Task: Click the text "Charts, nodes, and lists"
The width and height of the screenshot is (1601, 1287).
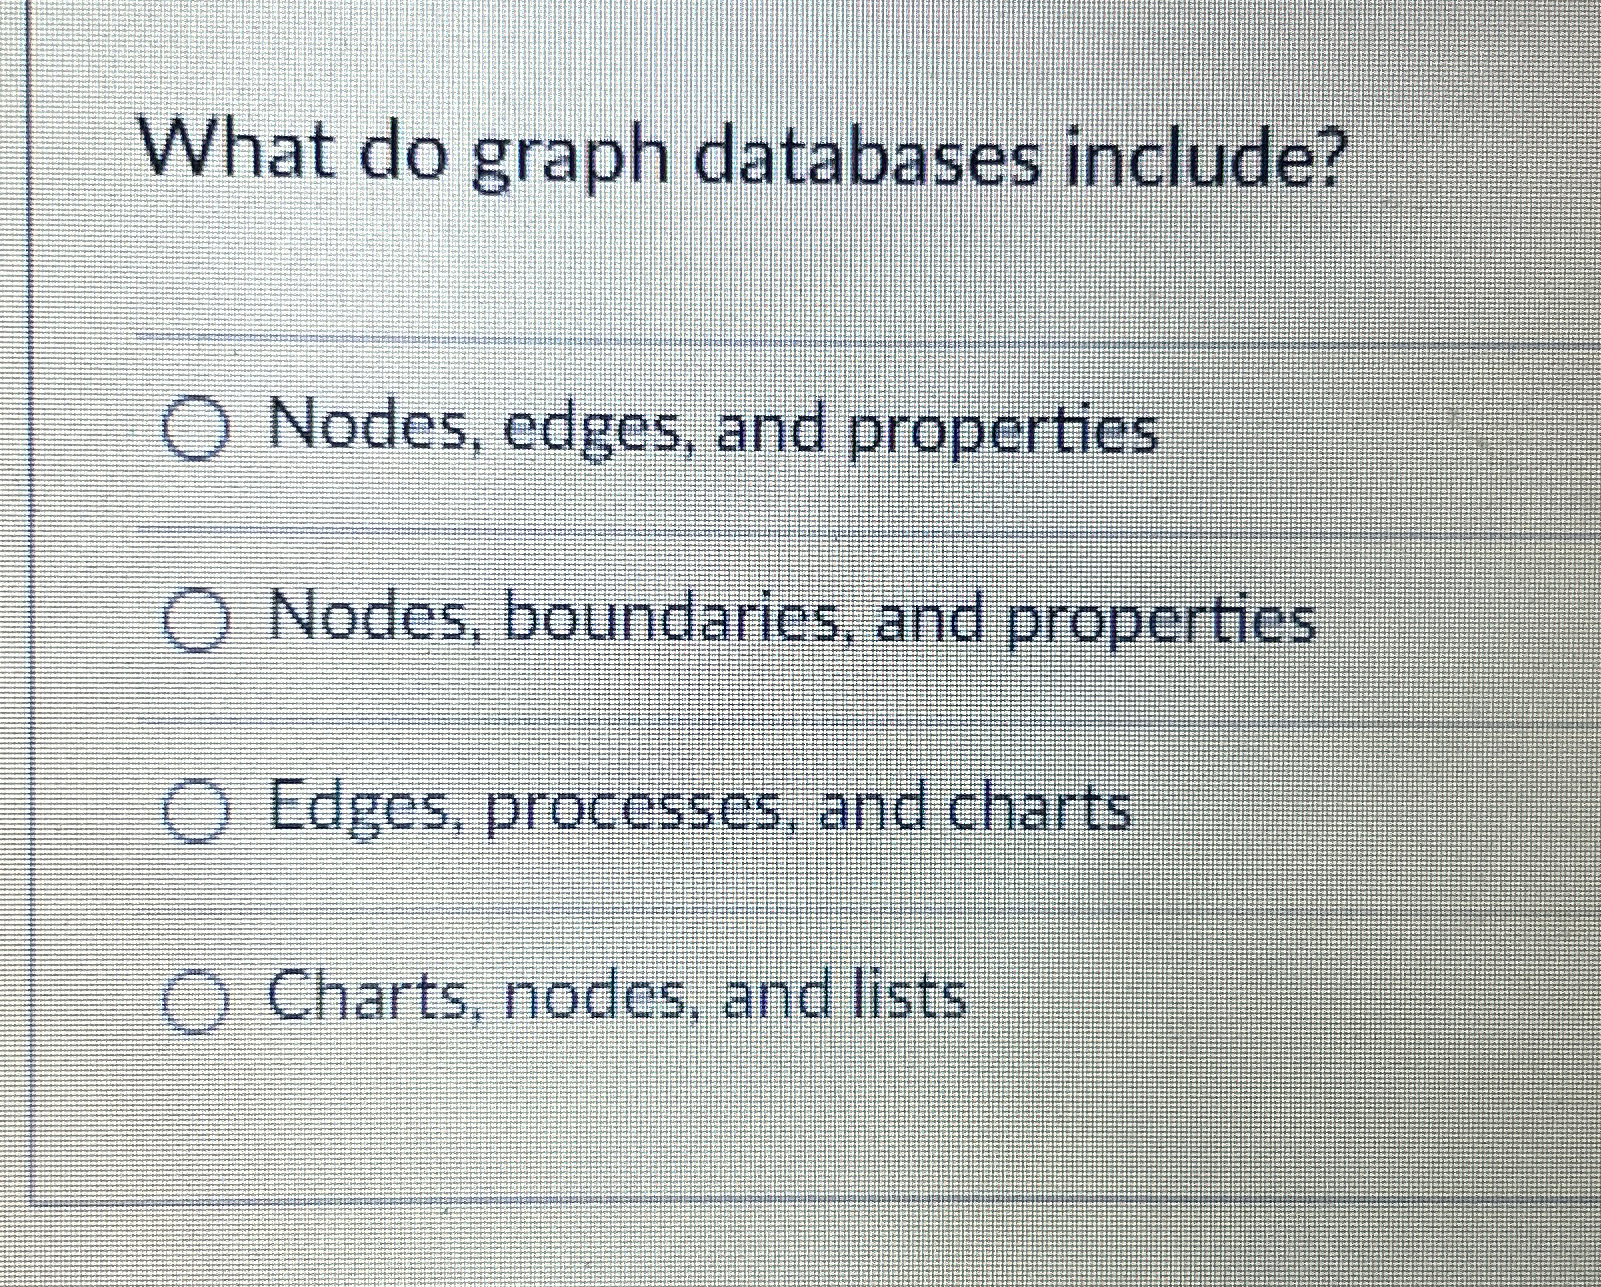Action: 615,997
